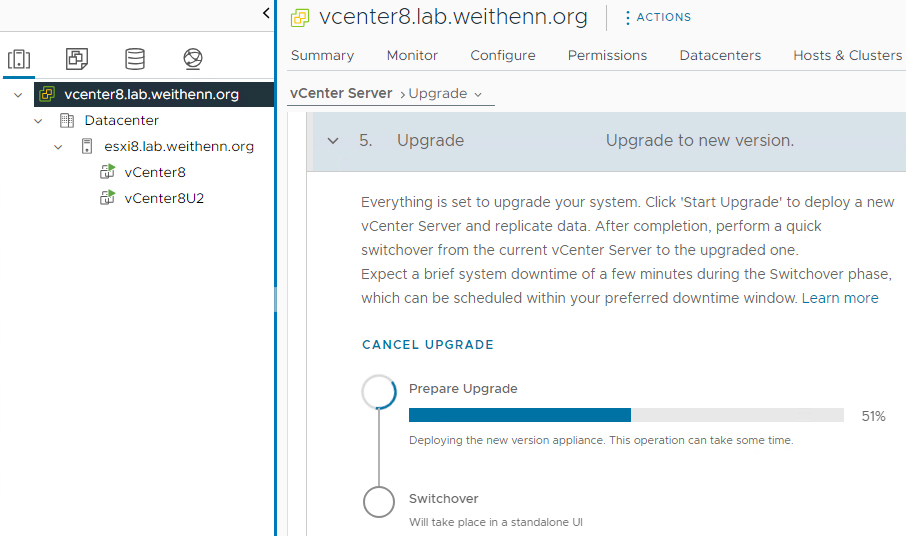The image size is (906, 536).
Task: Click the vCenter8U2 virtual machine icon
Action: pos(107,198)
